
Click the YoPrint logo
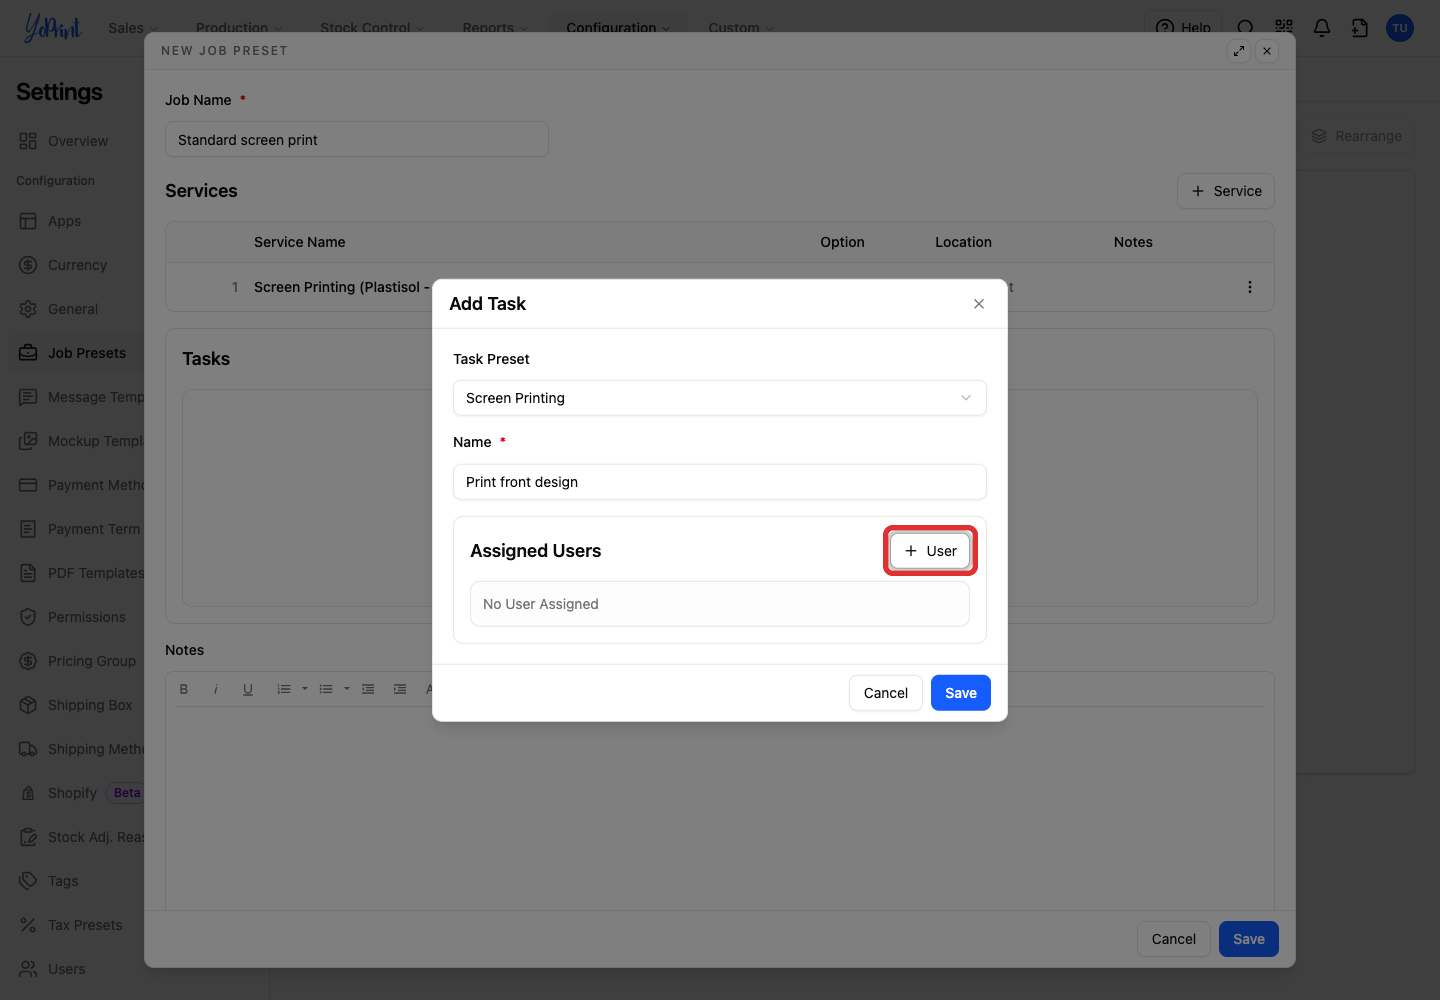[53, 28]
